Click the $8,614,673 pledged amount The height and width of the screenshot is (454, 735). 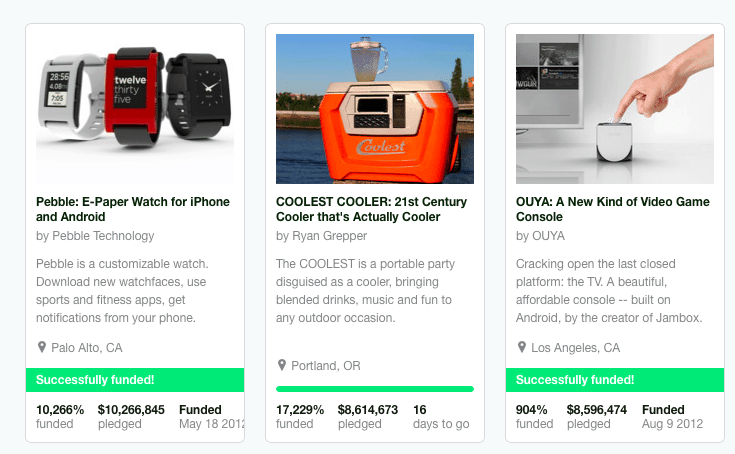click(368, 410)
